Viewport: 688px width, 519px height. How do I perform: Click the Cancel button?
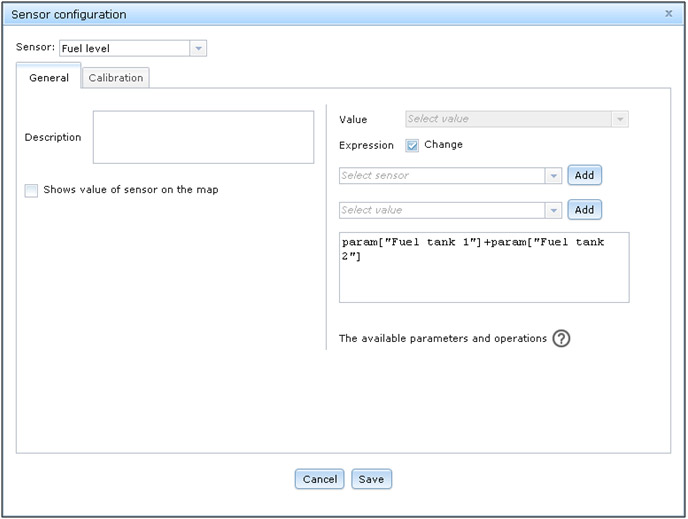point(319,479)
